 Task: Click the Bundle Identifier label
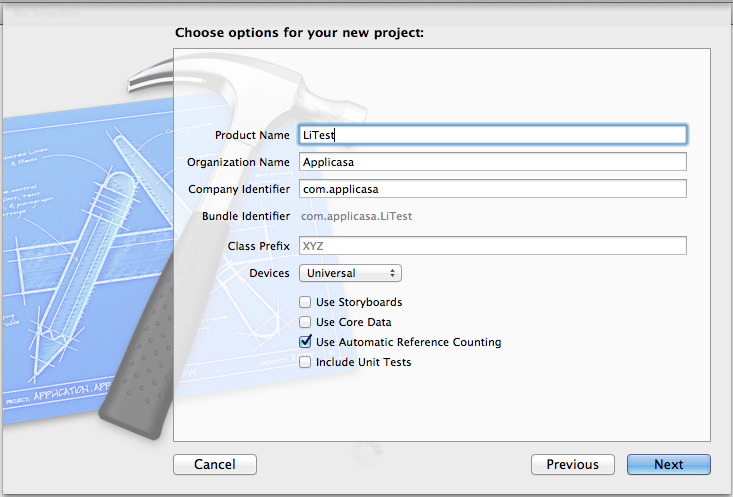pos(246,216)
